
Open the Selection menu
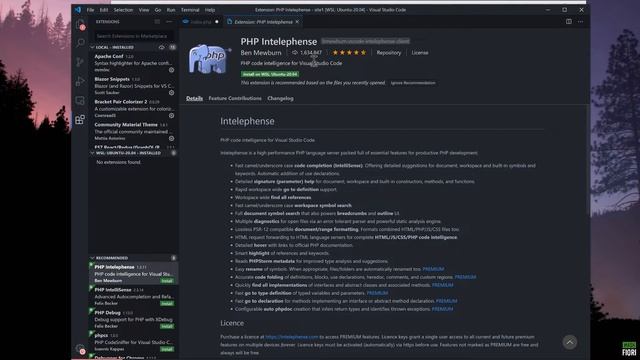coord(123,10)
